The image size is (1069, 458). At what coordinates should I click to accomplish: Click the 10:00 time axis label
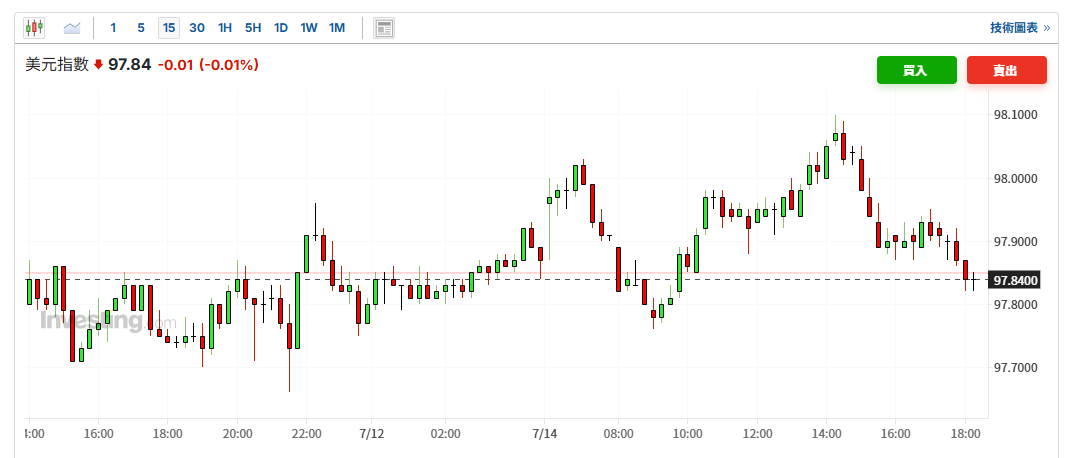687,433
